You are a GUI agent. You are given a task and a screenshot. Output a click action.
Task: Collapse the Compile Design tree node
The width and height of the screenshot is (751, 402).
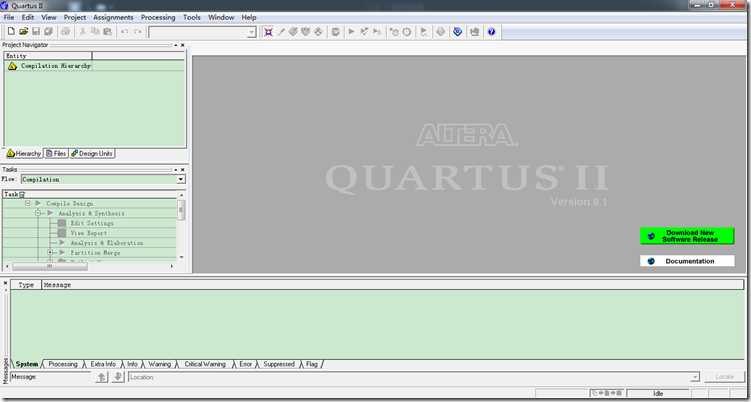click(x=28, y=204)
